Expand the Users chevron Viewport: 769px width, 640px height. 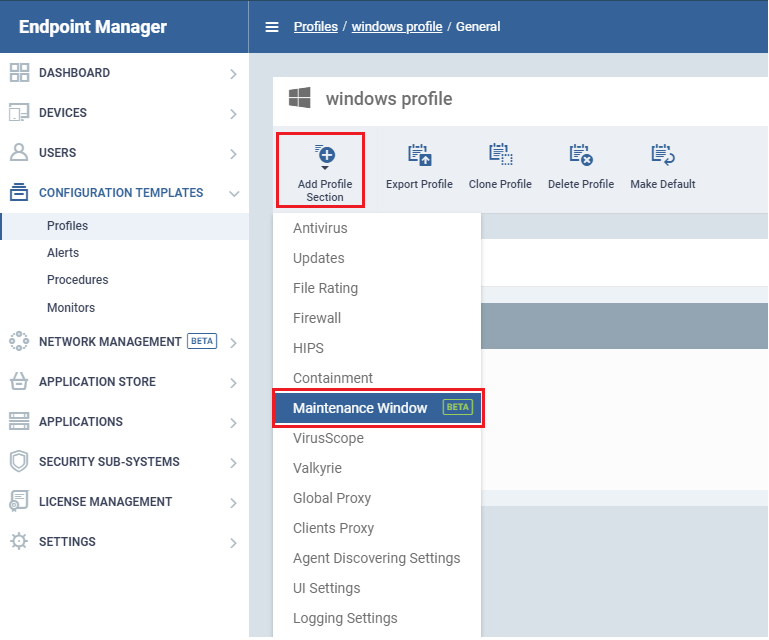(233, 154)
